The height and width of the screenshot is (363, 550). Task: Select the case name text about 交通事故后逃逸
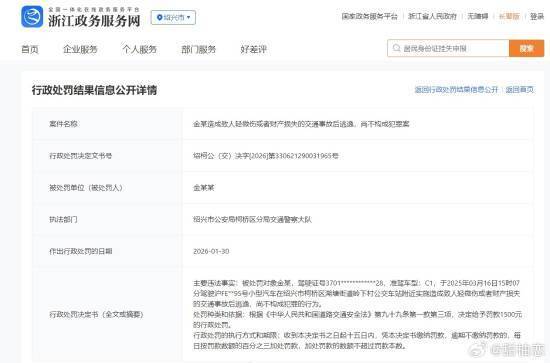(x=301, y=124)
